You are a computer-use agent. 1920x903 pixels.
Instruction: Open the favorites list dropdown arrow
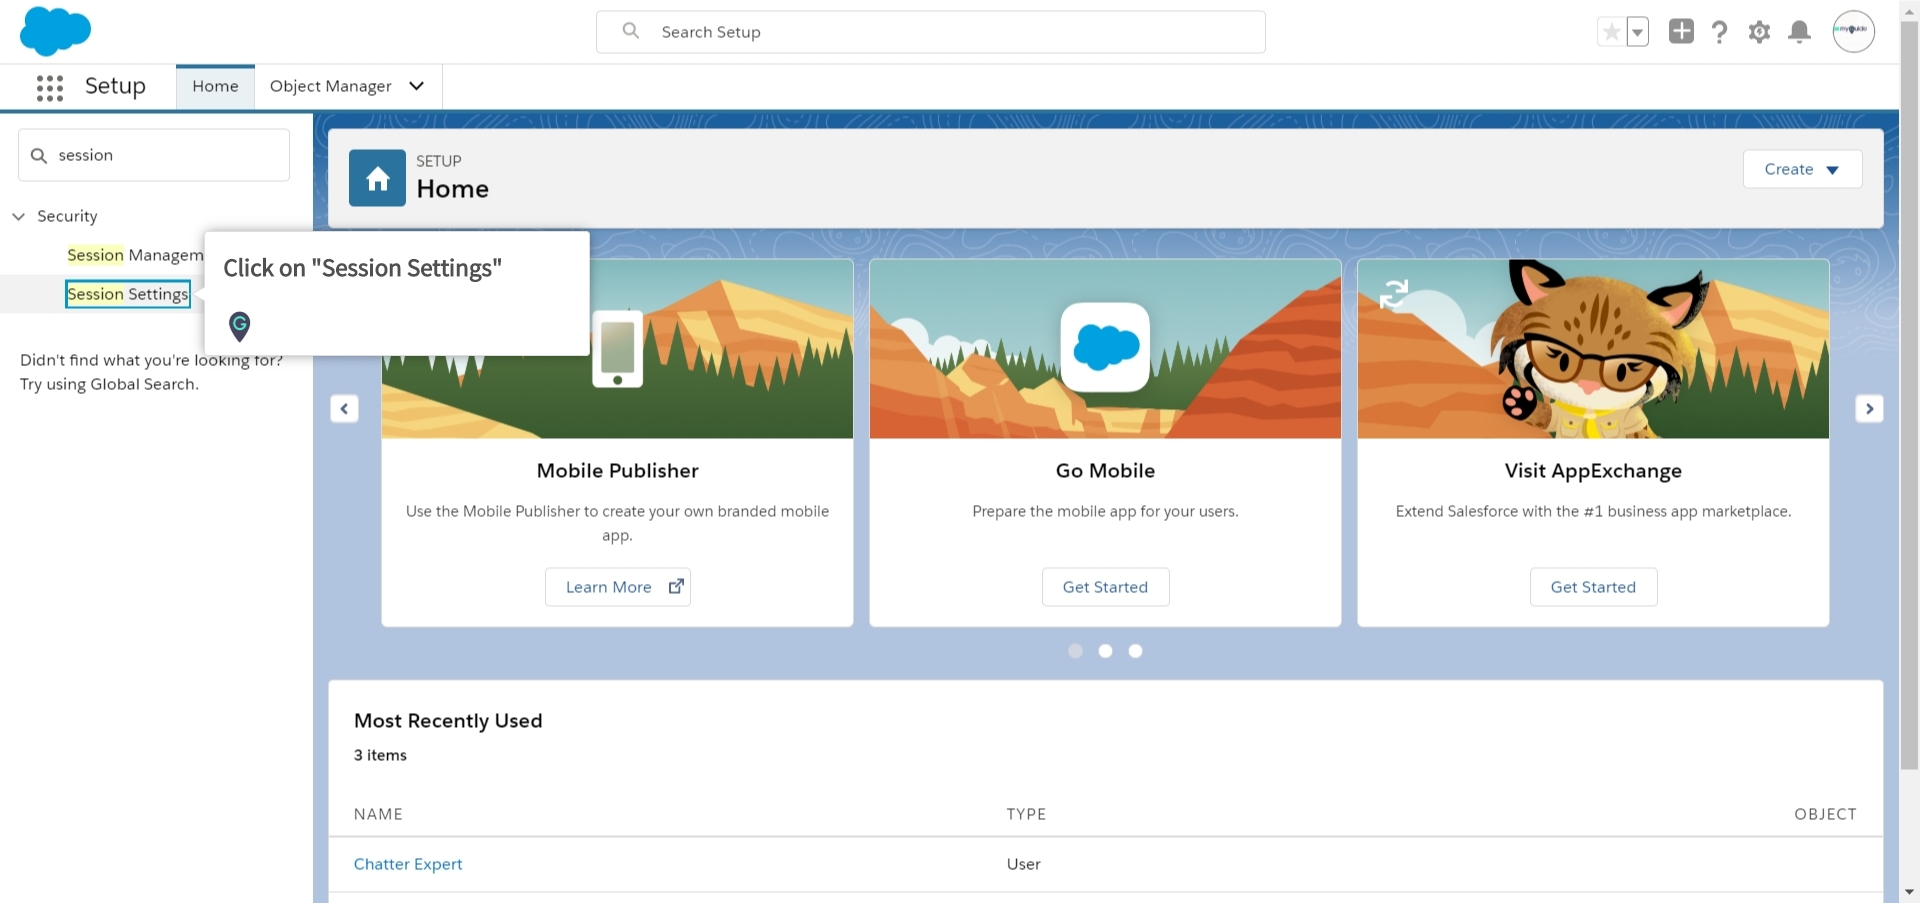[x=1637, y=32]
